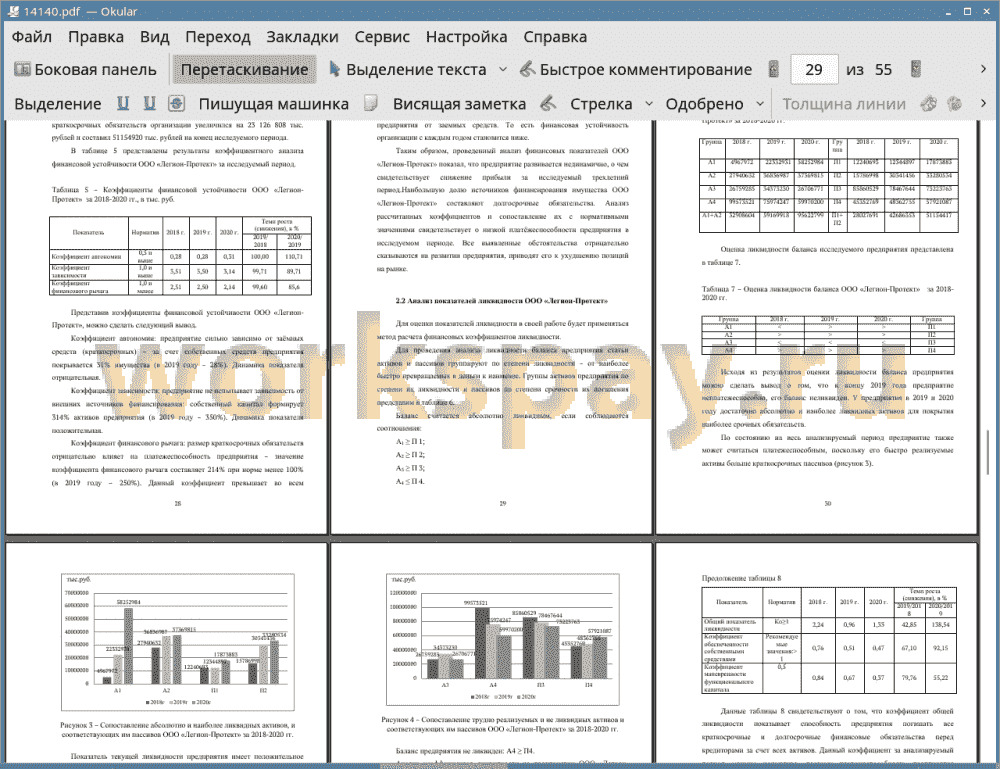Choose the Висящая заметка popup note tool
The image size is (1000, 769).
click(459, 104)
